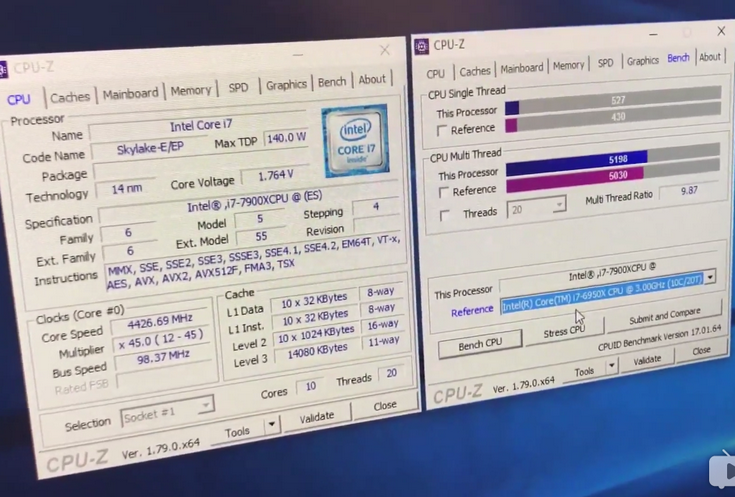Click the Close button in Bench window
This screenshot has height=497, width=735.
[701, 350]
